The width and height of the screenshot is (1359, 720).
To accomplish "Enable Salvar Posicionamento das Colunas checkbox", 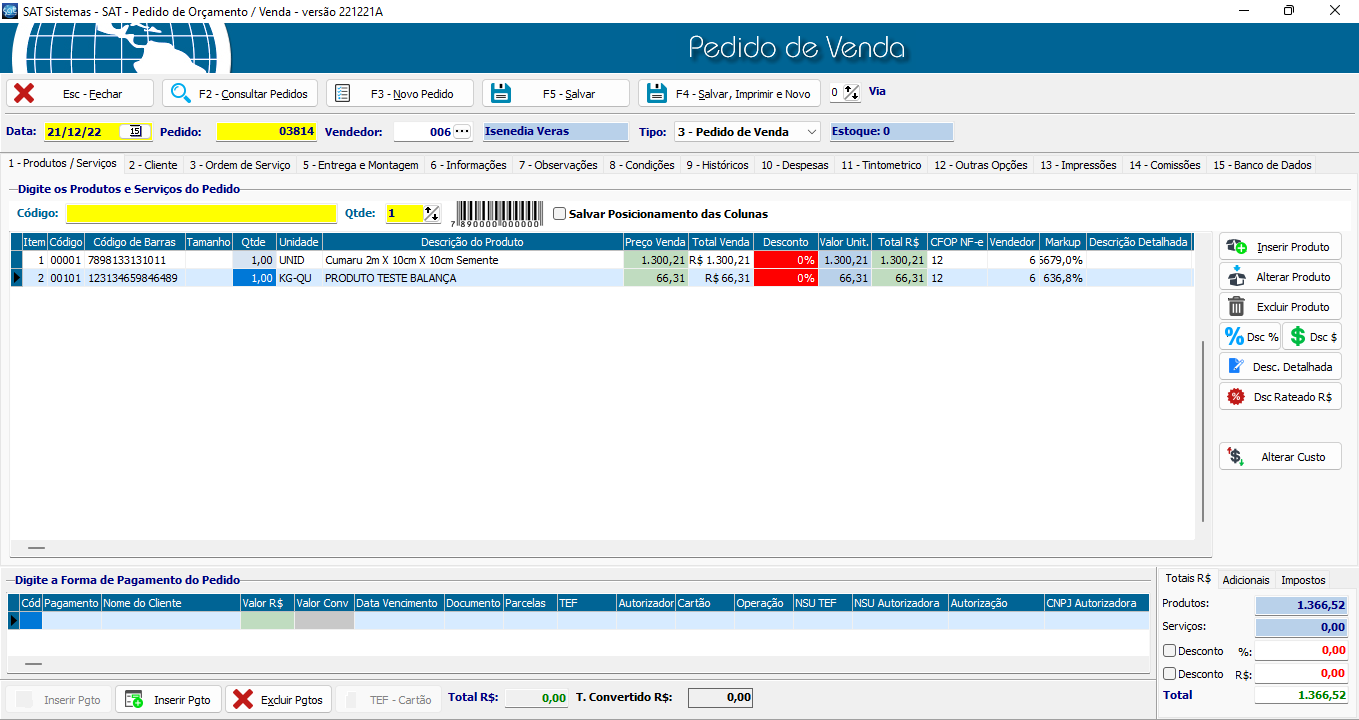I will (x=560, y=214).
